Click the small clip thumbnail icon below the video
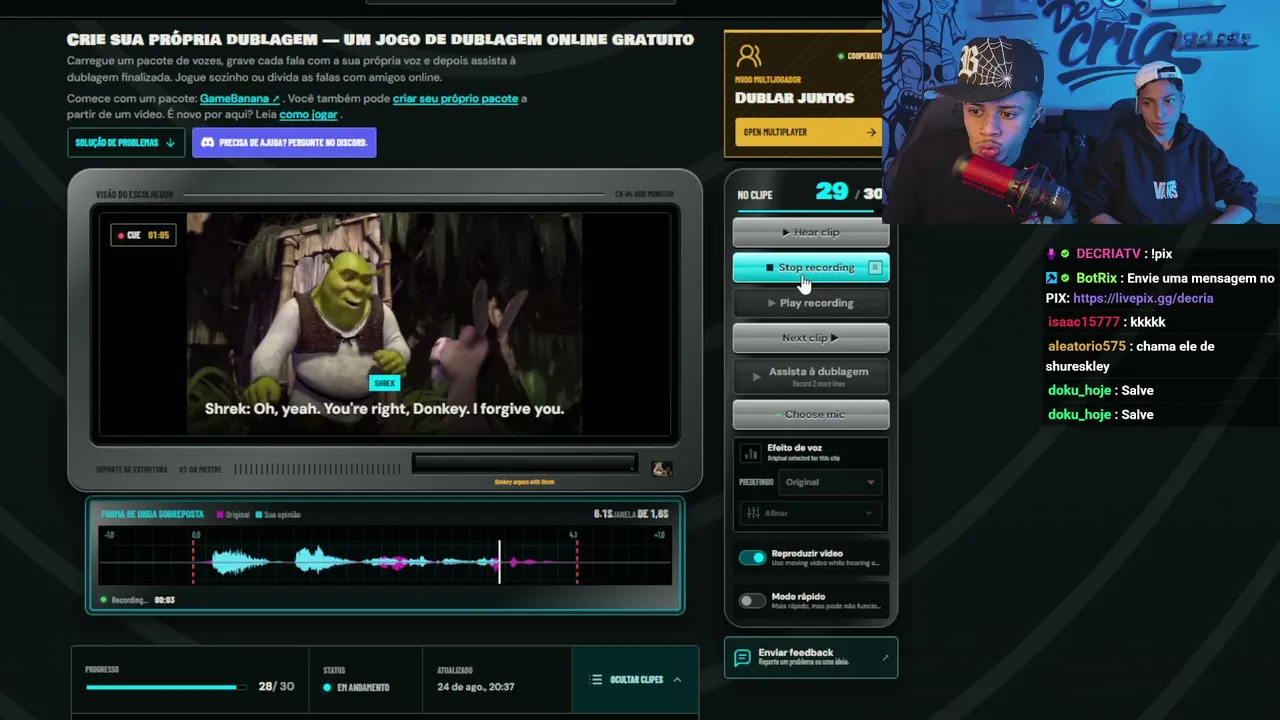1280x720 pixels. coord(661,468)
